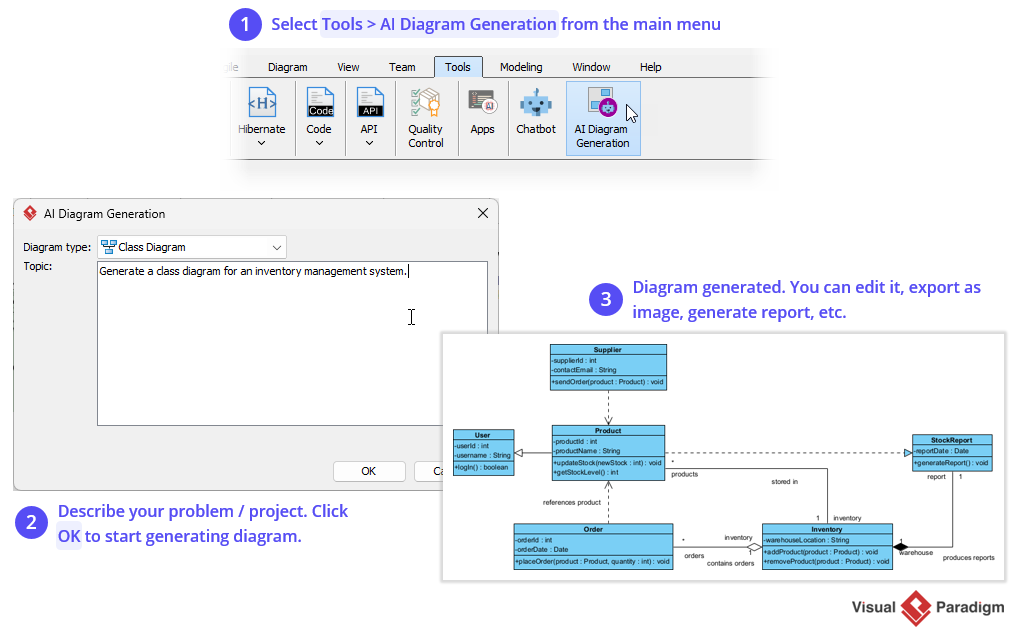Open the Help menu
Viewport: 1017px width, 639px height.
(x=650, y=67)
